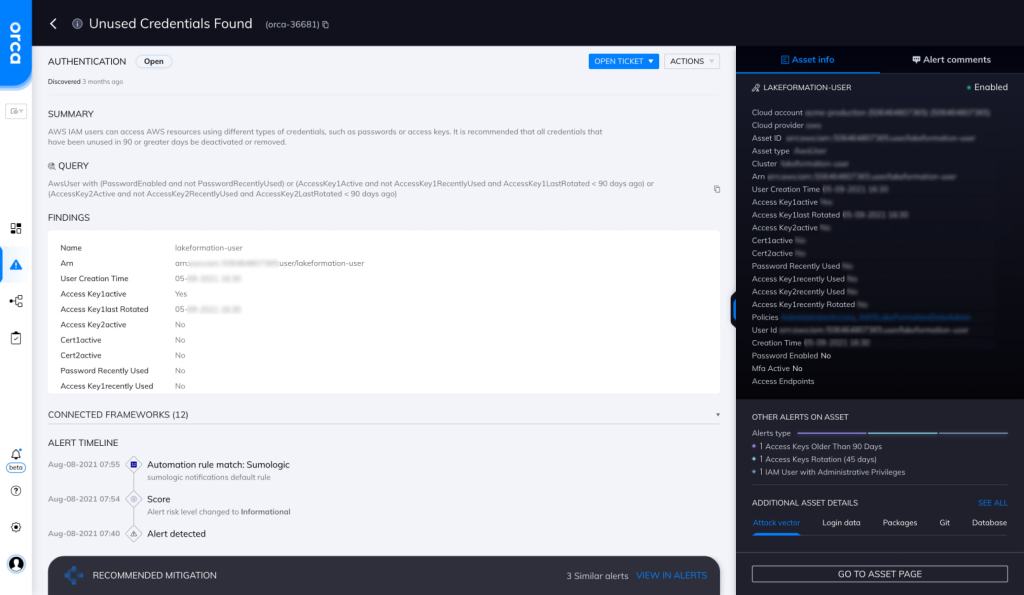Image resolution: width=1024 pixels, height=595 pixels.
Task: Open the settings gear icon in sidebar
Action: click(16, 527)
